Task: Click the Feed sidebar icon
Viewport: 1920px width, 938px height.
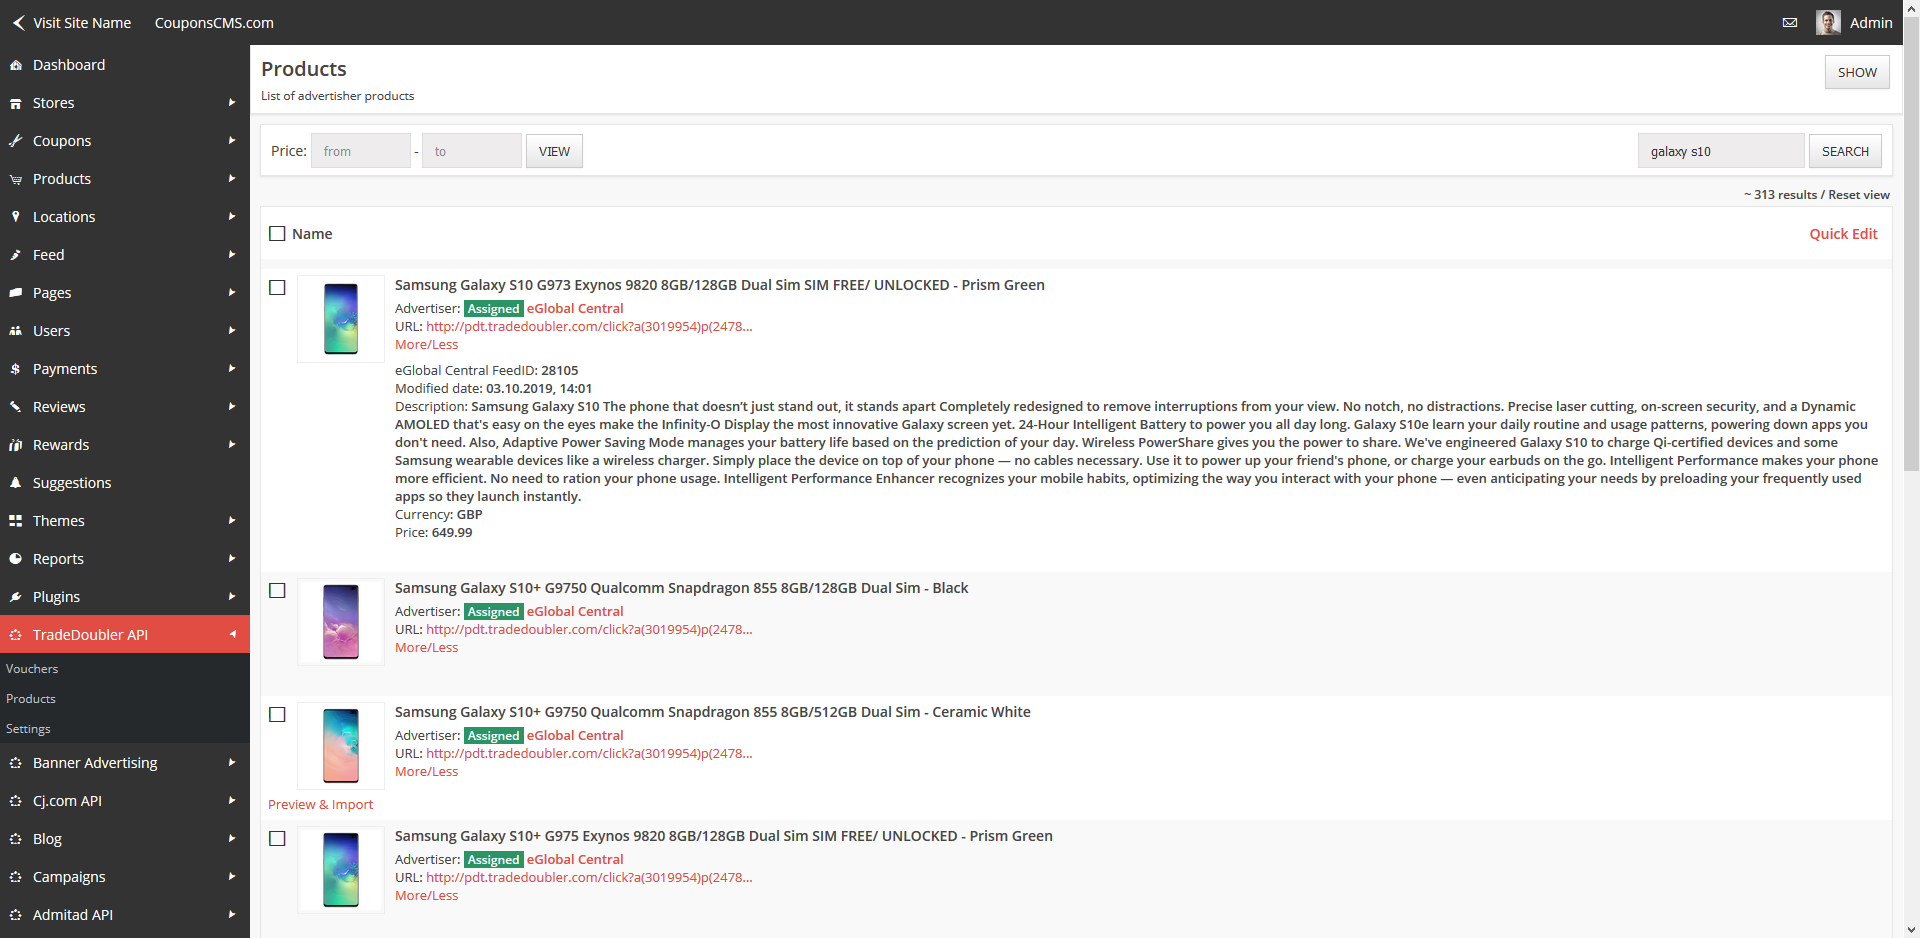Action: tap(15, 255)
